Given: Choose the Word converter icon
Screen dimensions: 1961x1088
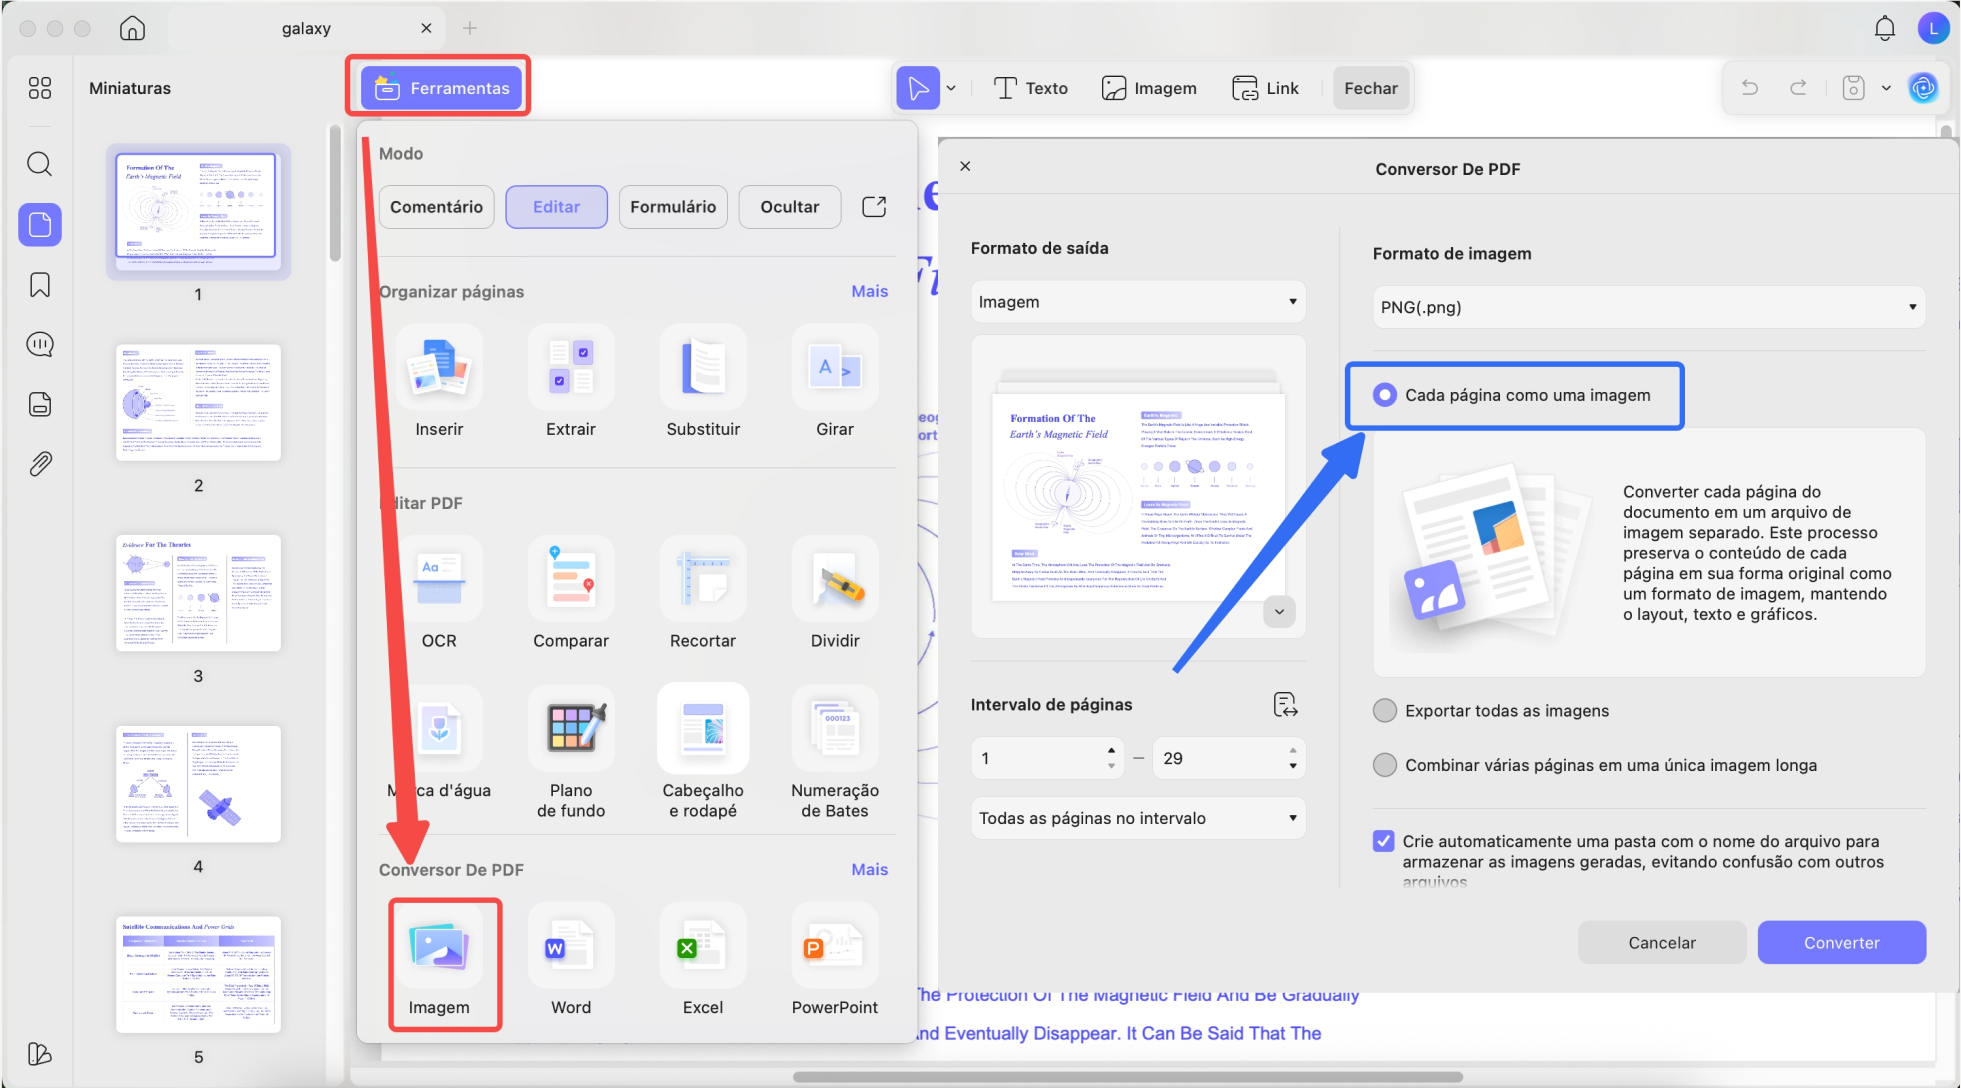Looking at the screenshot, I should 570,946.
